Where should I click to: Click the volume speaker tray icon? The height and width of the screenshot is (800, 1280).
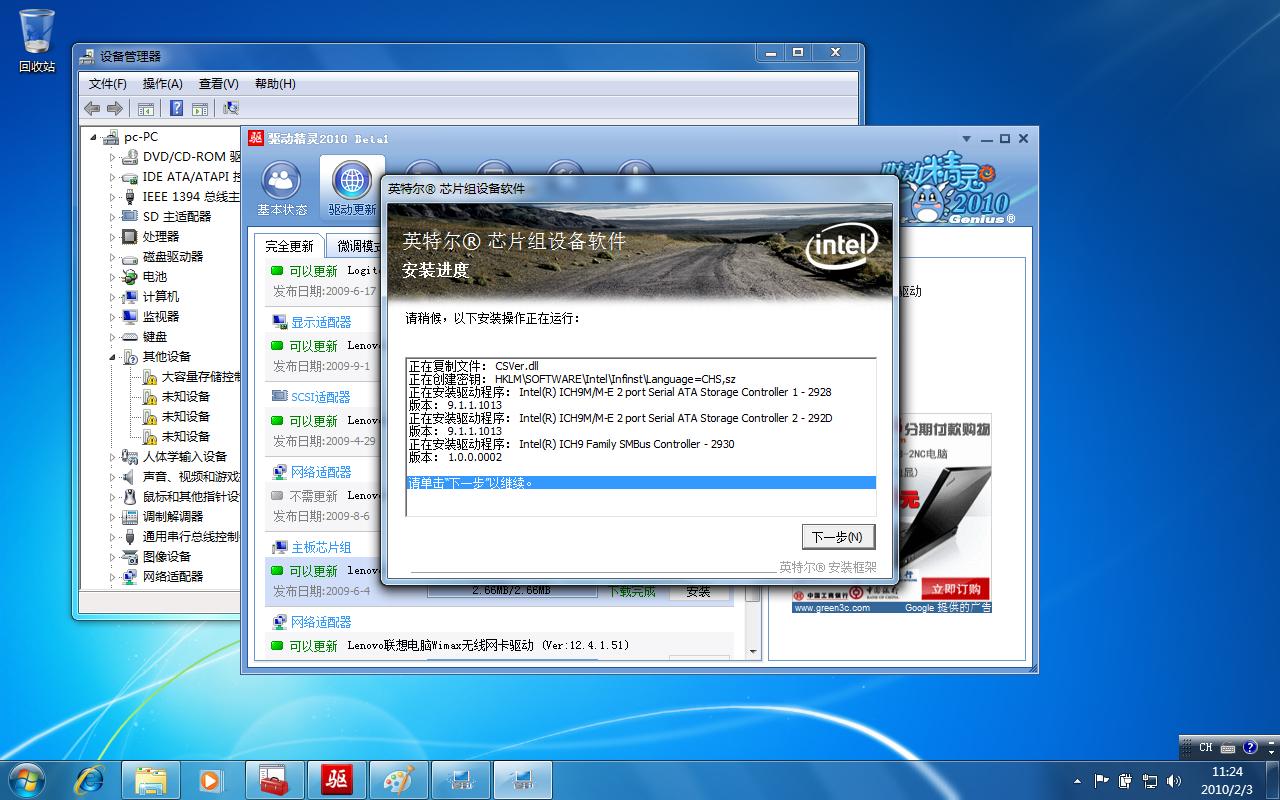click(x=1174, y=780)
